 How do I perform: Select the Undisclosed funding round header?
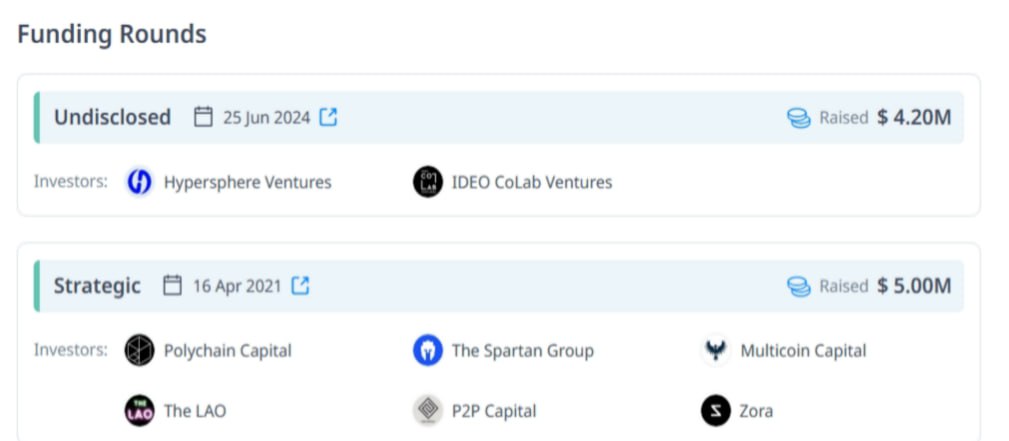coord(499,117)
